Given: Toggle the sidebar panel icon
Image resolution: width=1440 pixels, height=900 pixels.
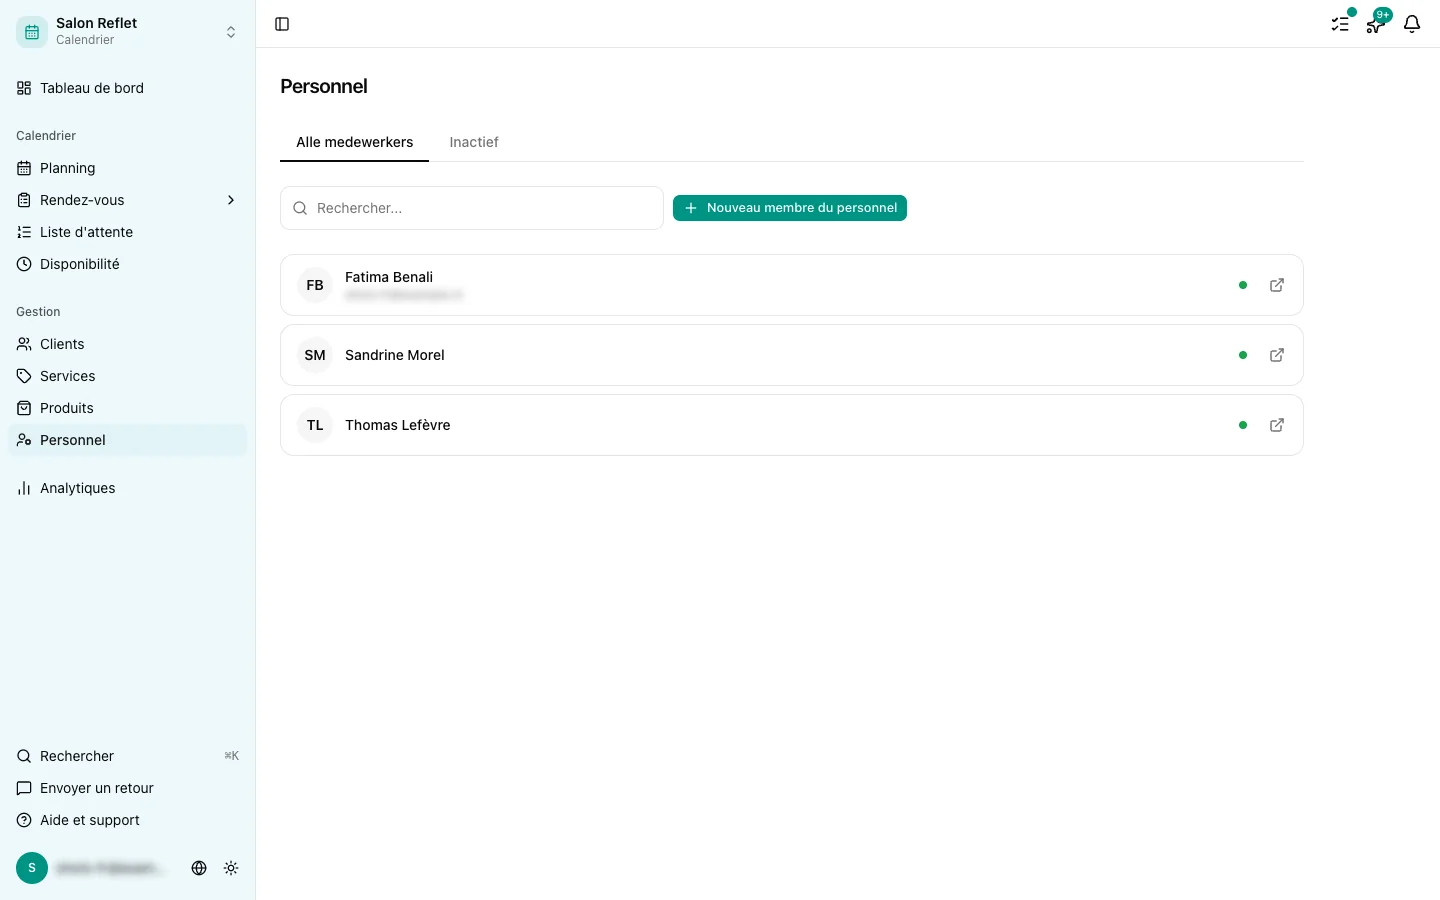Looking at the screenshot, I should pyautogui.click(x=282, y=24).
